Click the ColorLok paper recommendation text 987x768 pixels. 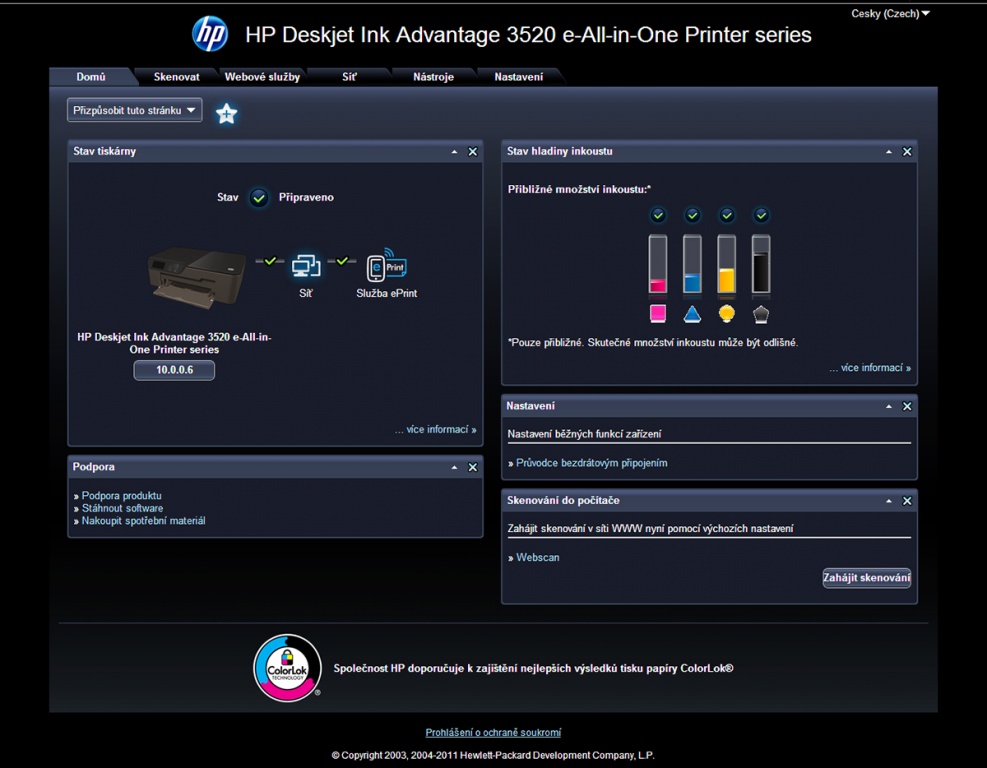coord(533,669)
